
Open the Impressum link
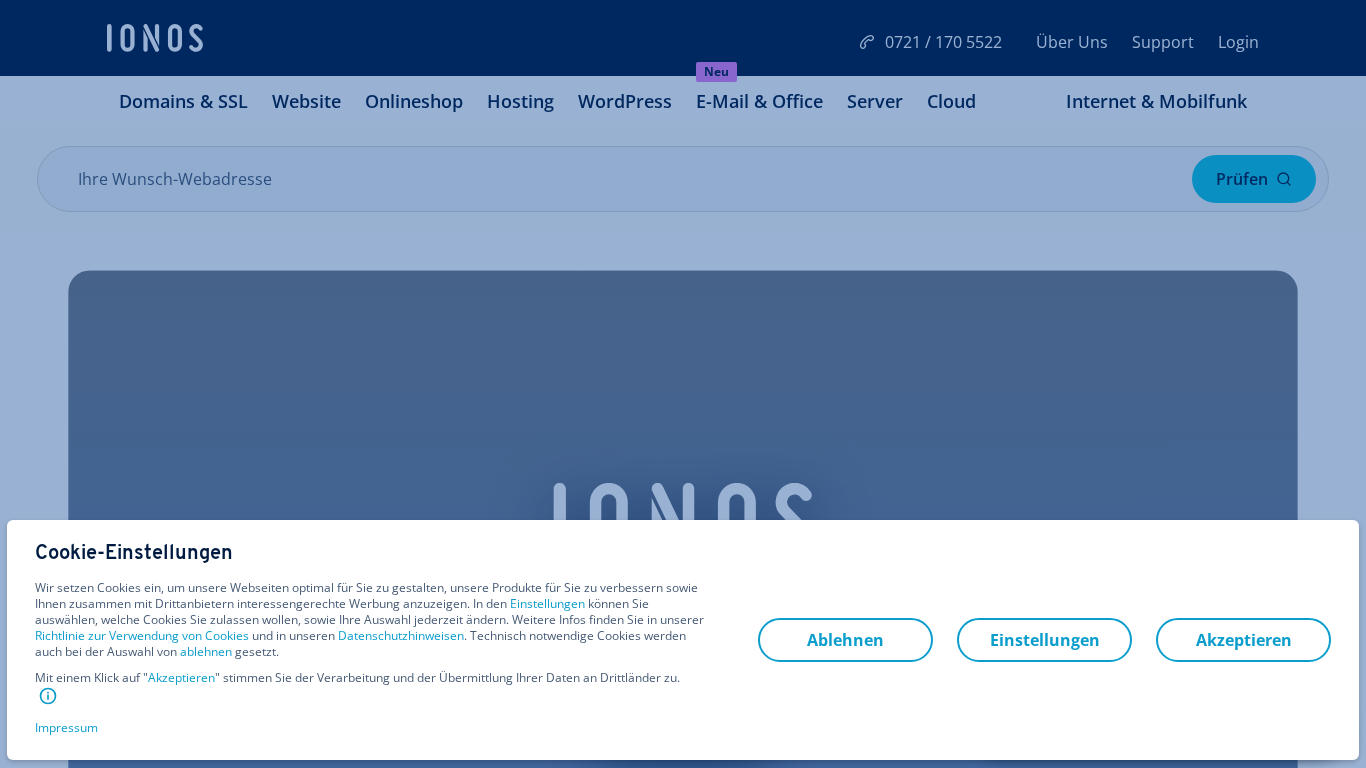click(66, 728)
